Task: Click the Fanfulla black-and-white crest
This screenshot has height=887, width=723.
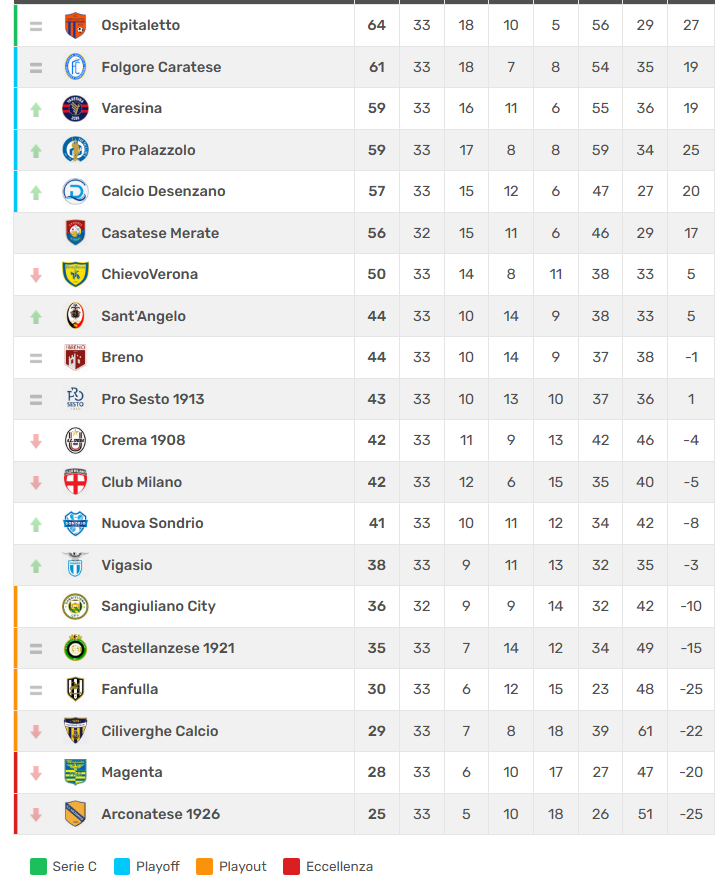Action: coord(75,689)
